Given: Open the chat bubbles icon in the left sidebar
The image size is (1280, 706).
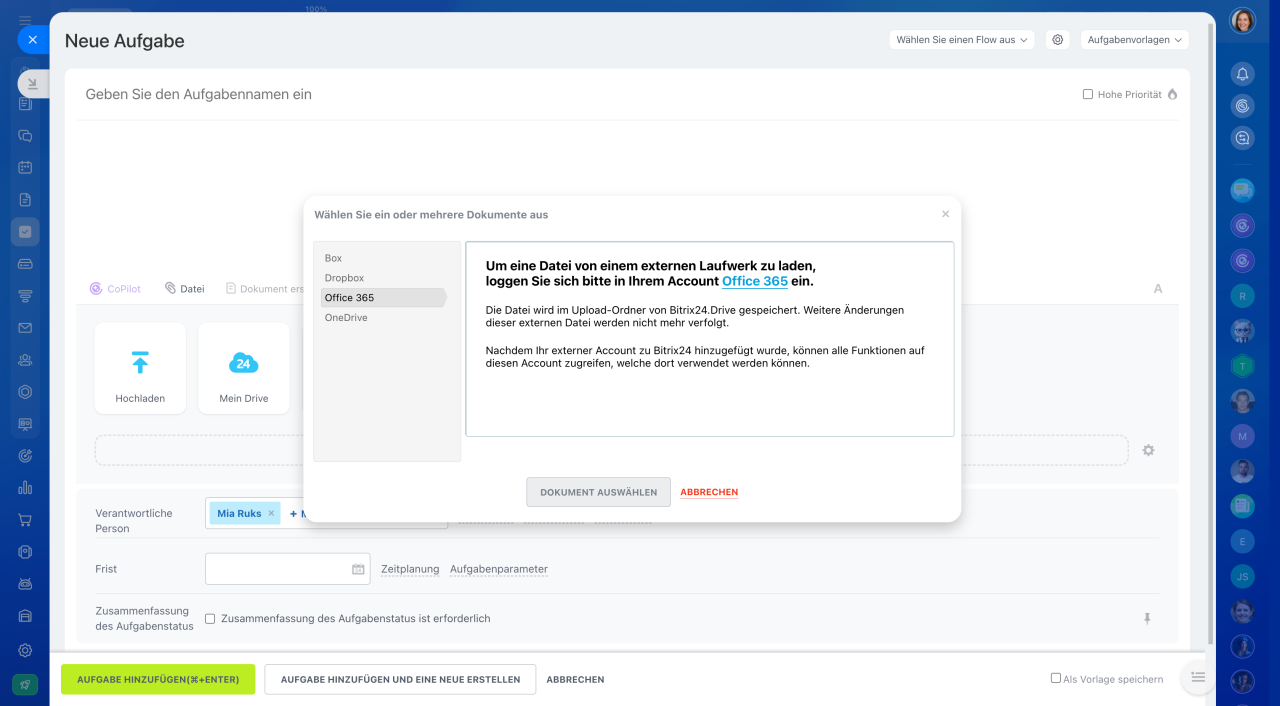Looking at the screenshot, I should pyautogui.click(x=25, y=135).
